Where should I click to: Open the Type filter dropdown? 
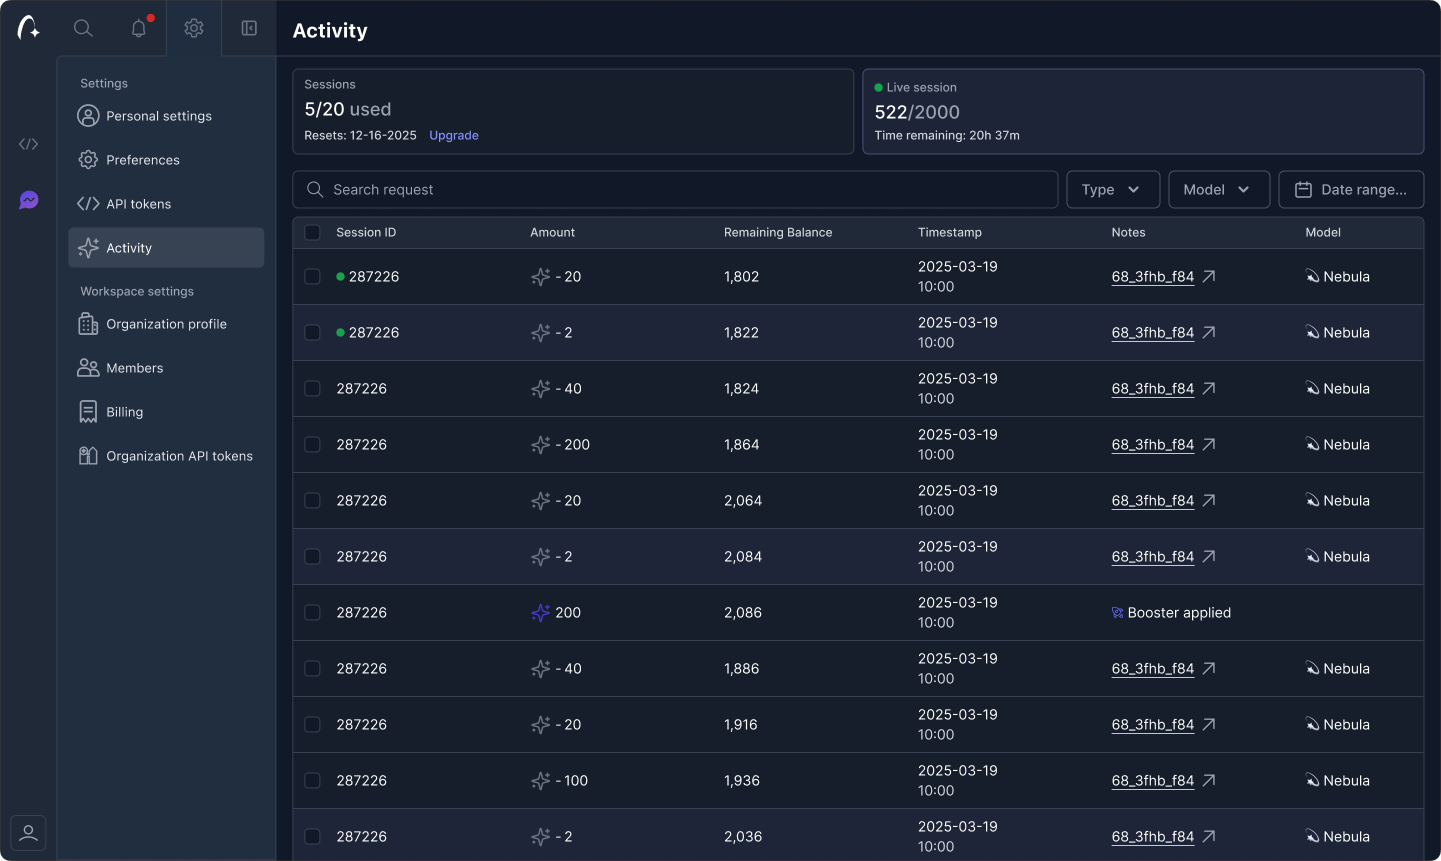1112,189
